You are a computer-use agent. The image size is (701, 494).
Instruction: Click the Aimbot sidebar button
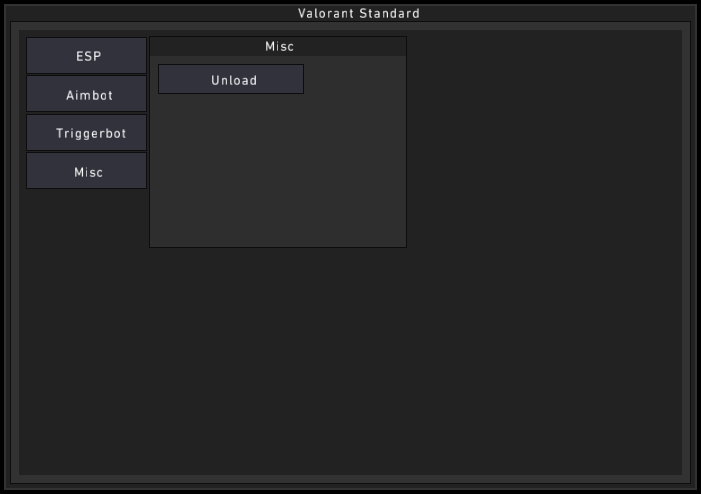point(87,95)
